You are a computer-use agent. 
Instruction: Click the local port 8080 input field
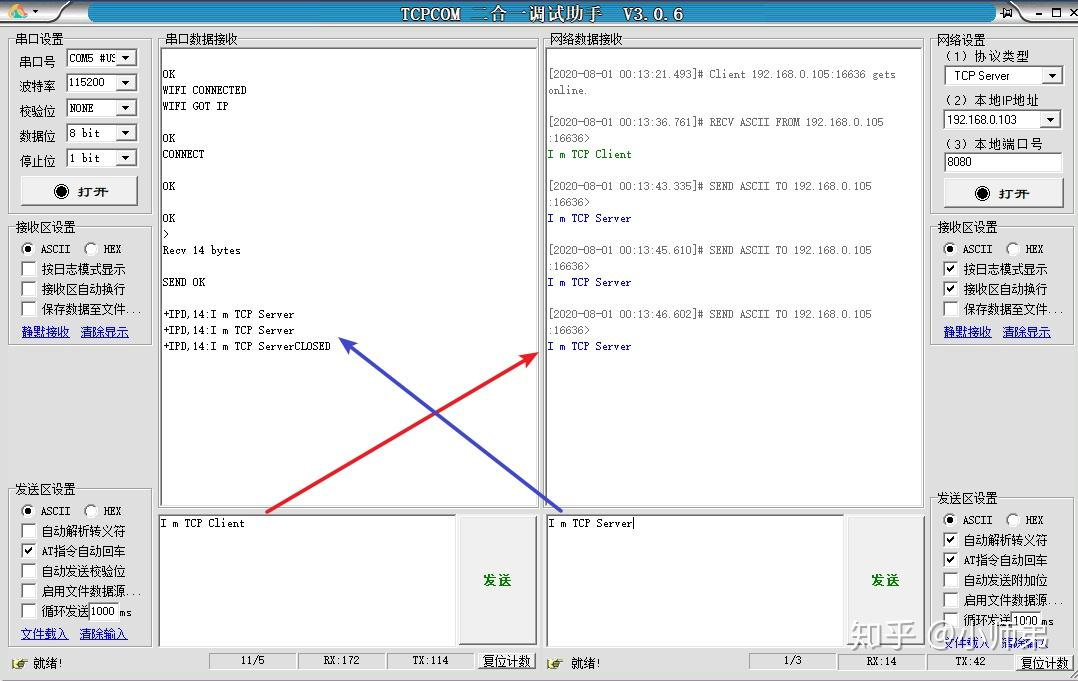1000,162
